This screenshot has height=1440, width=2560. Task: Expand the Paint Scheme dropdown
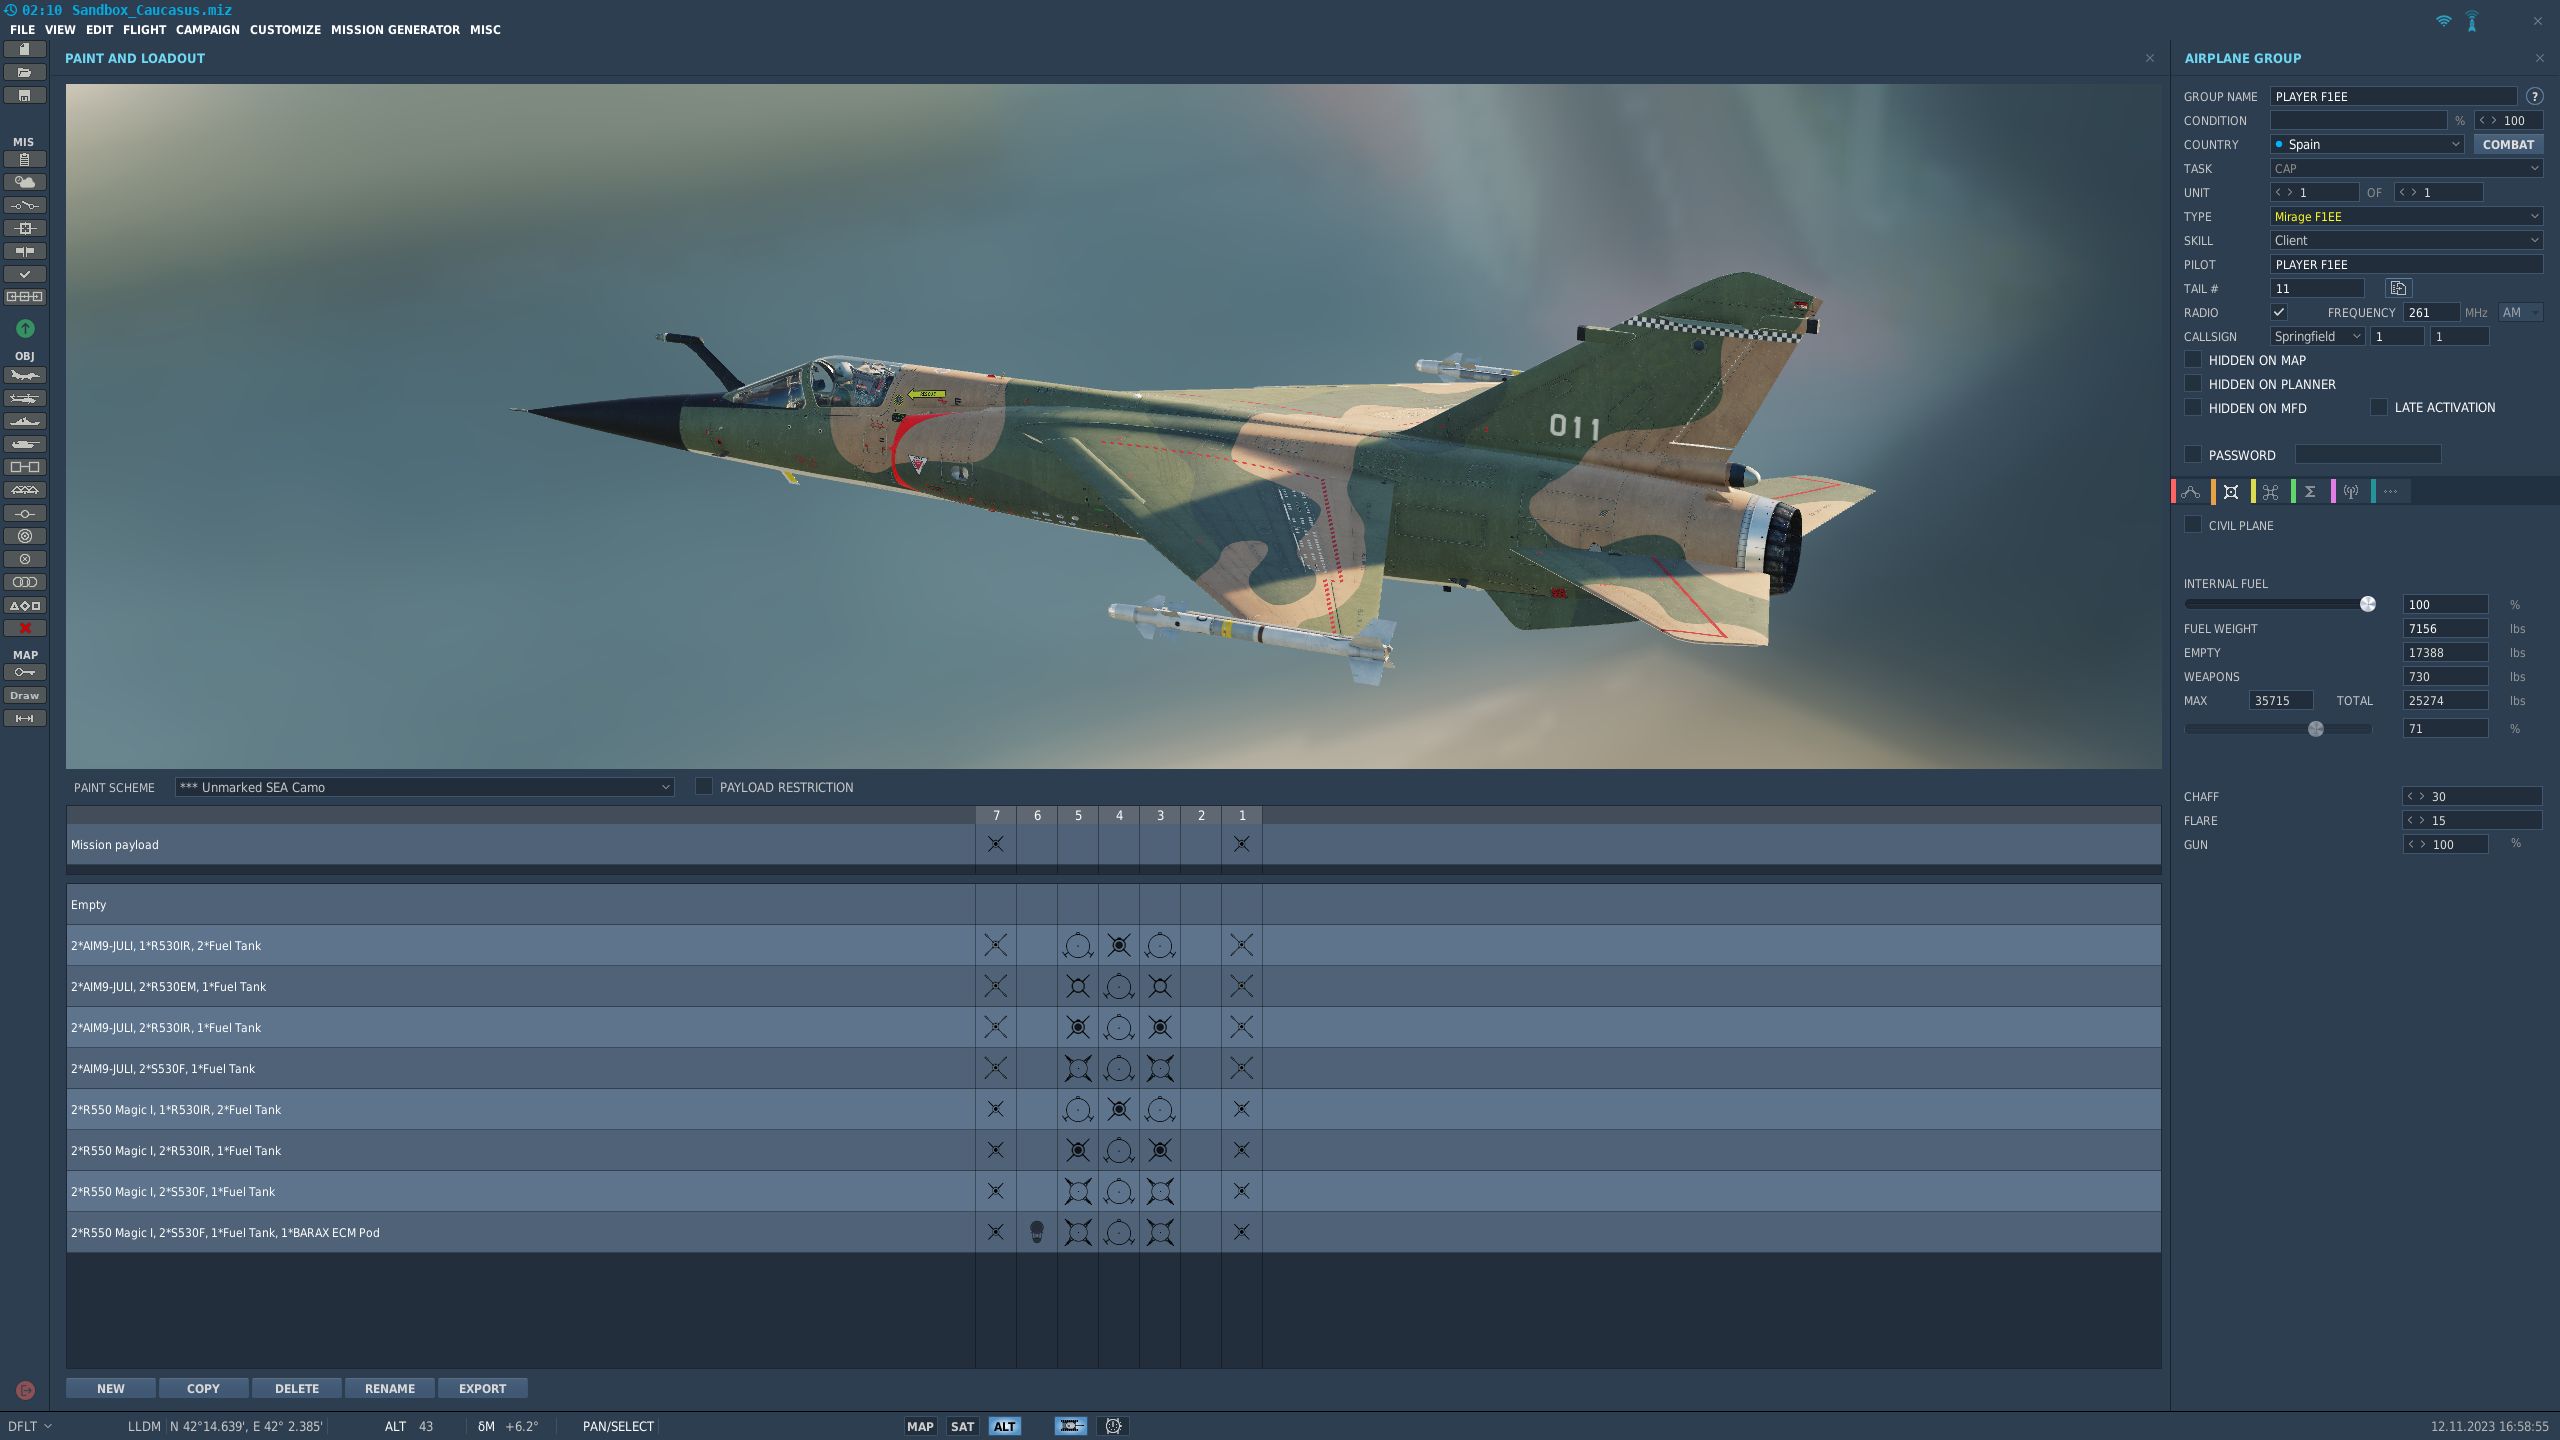424,787
